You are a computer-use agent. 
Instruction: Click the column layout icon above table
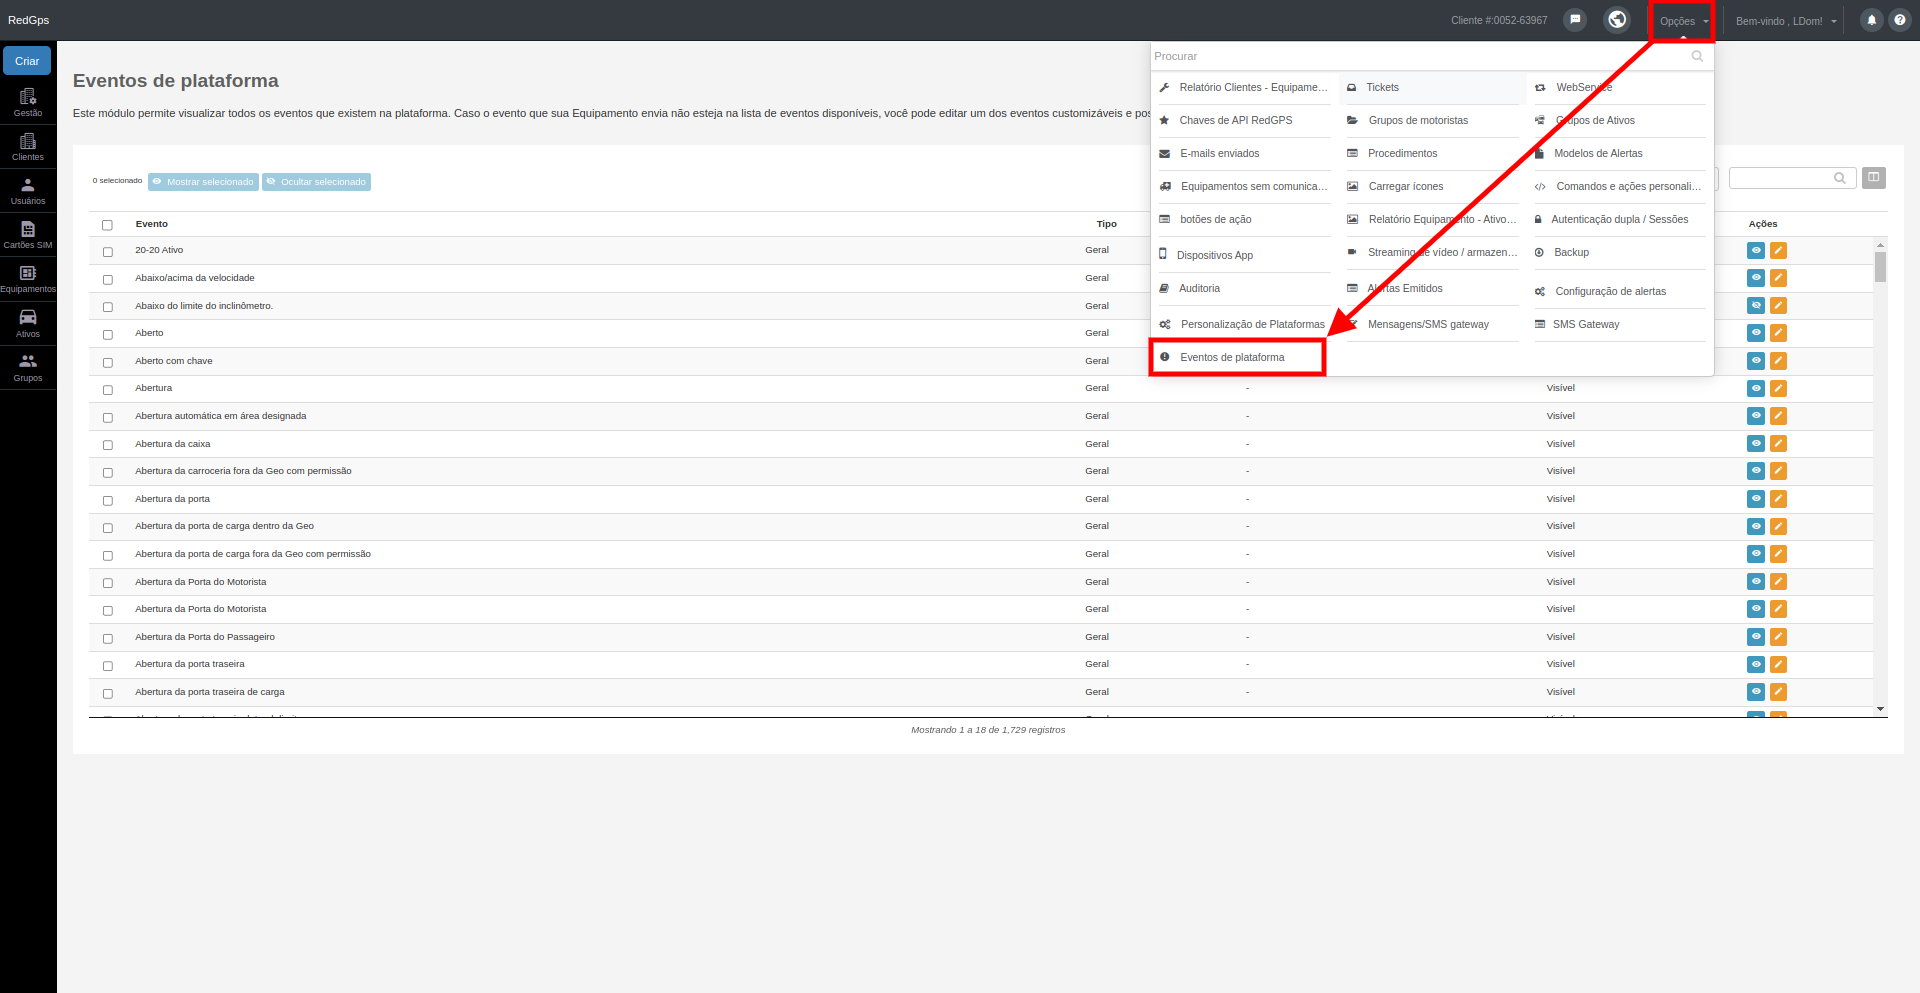tap(1874, 178)
